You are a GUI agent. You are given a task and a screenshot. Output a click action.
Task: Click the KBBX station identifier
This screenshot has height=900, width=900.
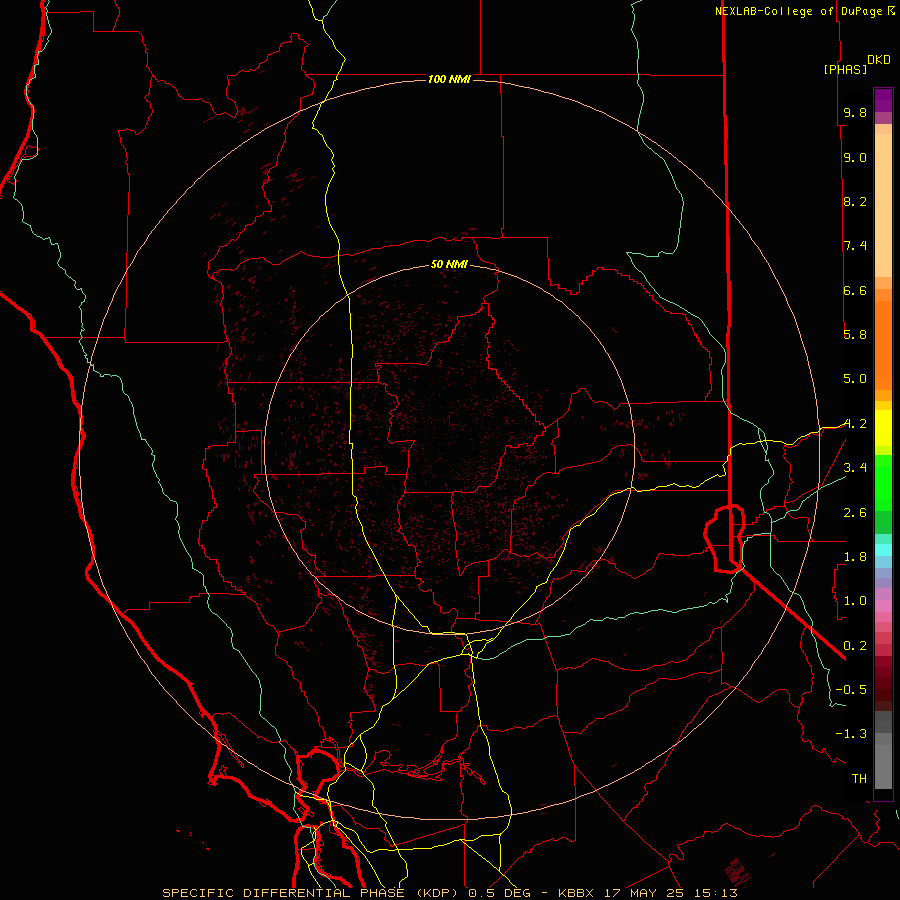(x=577, y=893)
